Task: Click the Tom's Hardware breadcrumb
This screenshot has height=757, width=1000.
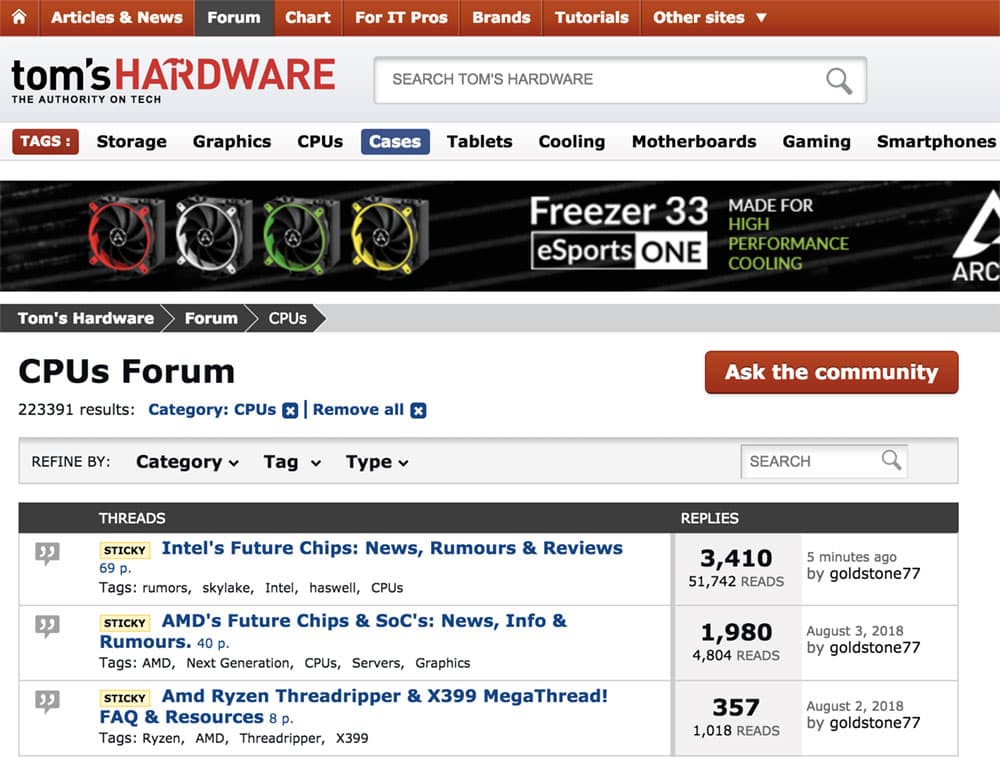Action: click(x=85, y=318)
